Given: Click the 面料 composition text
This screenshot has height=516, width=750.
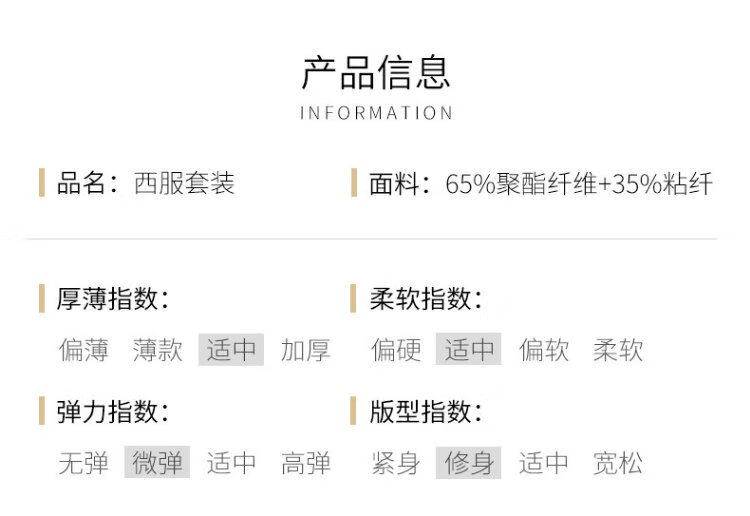Looking at the screenshot, I should coord(541,184).
